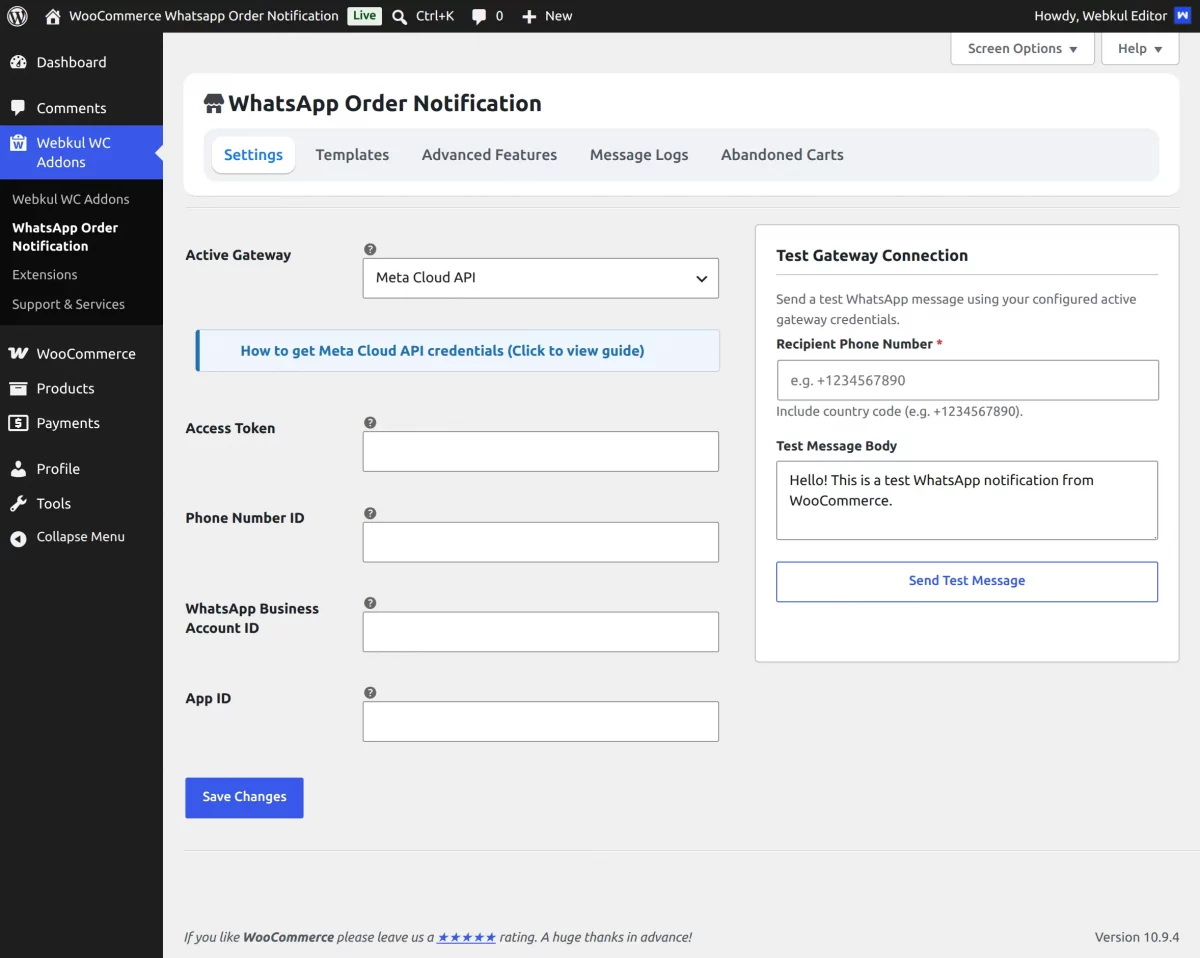Image resolution: width=1200 pixels, height=958 pixels.
Task: Click help tooltip icon above Active Gateway
Action: [x=370, y=249]
